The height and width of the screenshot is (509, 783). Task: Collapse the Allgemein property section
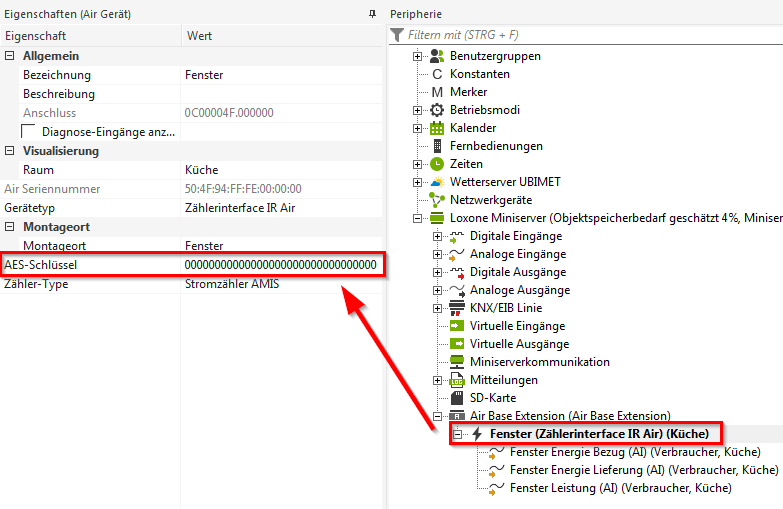10,56
